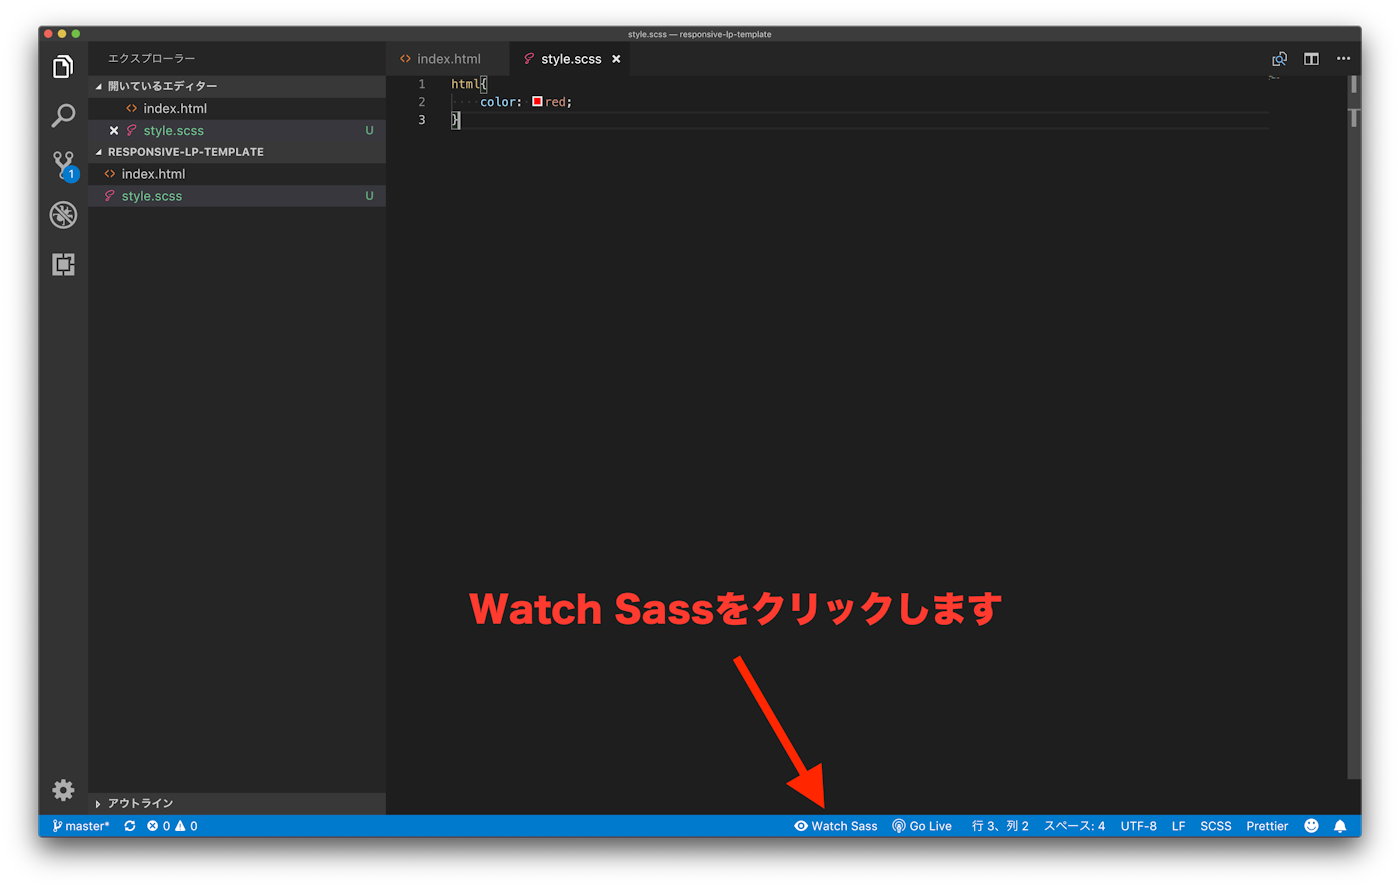Click the red color swatch beside red value

536,101
